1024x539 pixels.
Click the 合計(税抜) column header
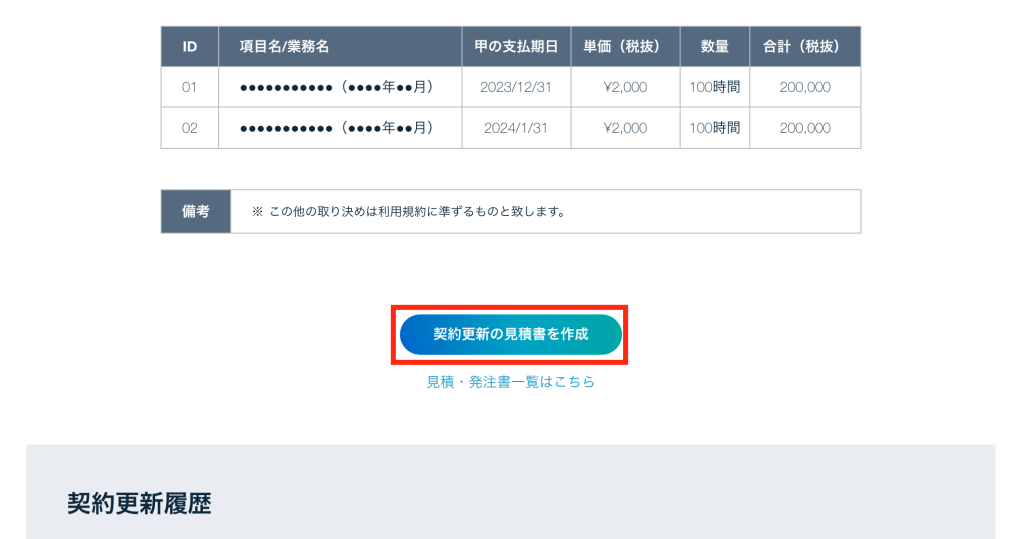[x=804, y=47]
